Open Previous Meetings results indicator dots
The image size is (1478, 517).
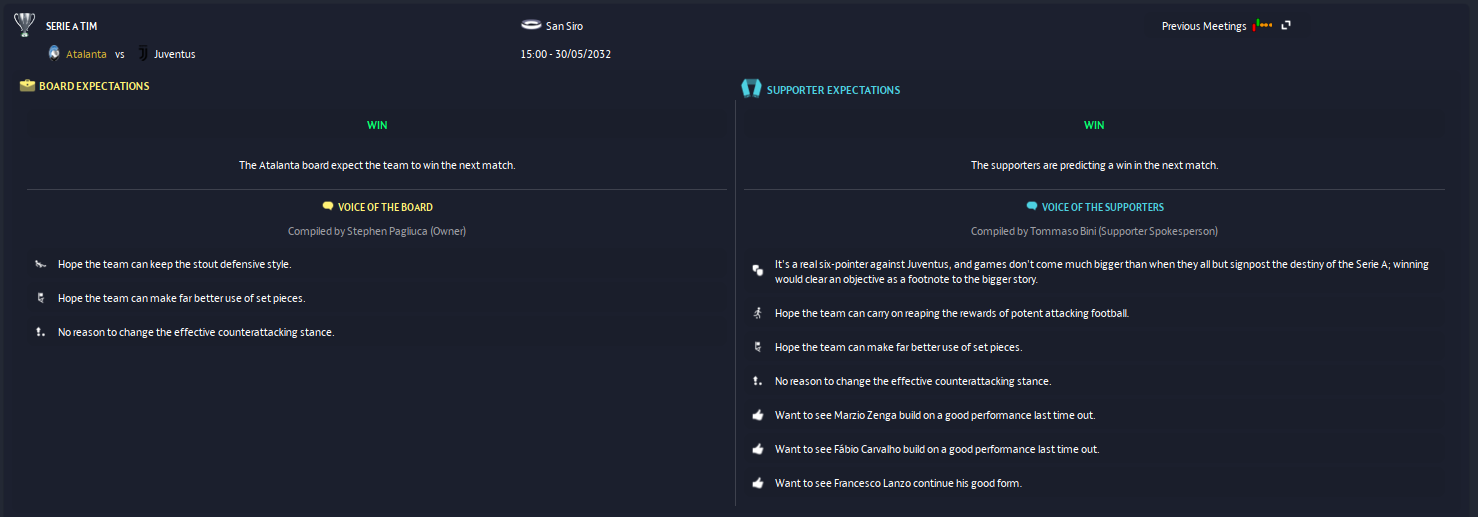pyautogui.click(x=1262, y=25)
